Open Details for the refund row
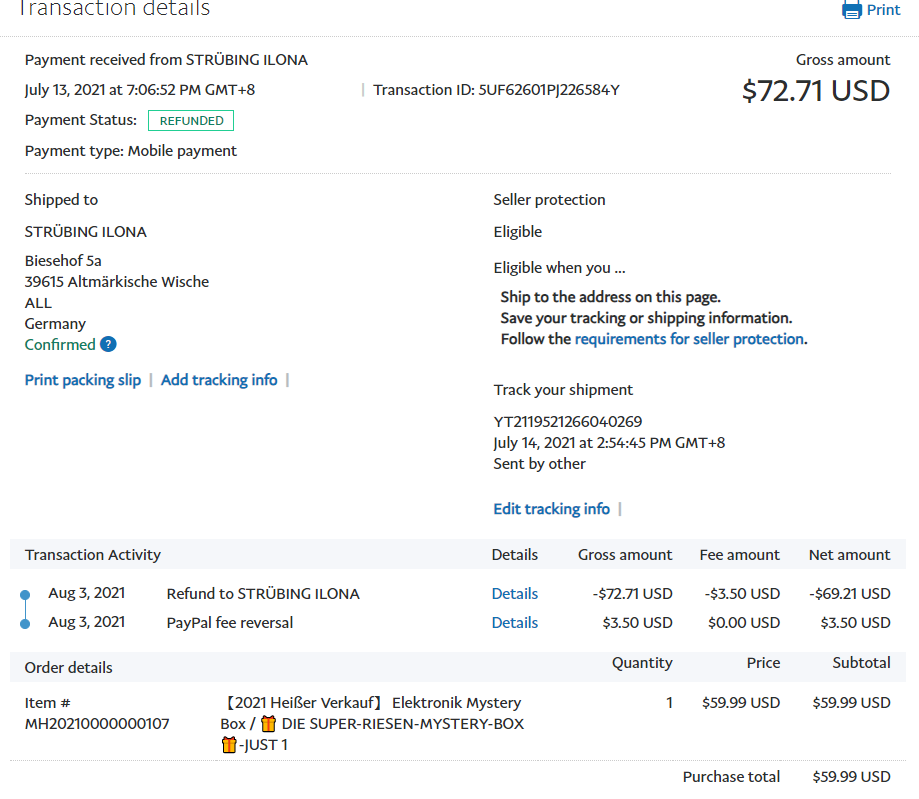The height and width of the screenshot is (799, 919). pos(514,594)
